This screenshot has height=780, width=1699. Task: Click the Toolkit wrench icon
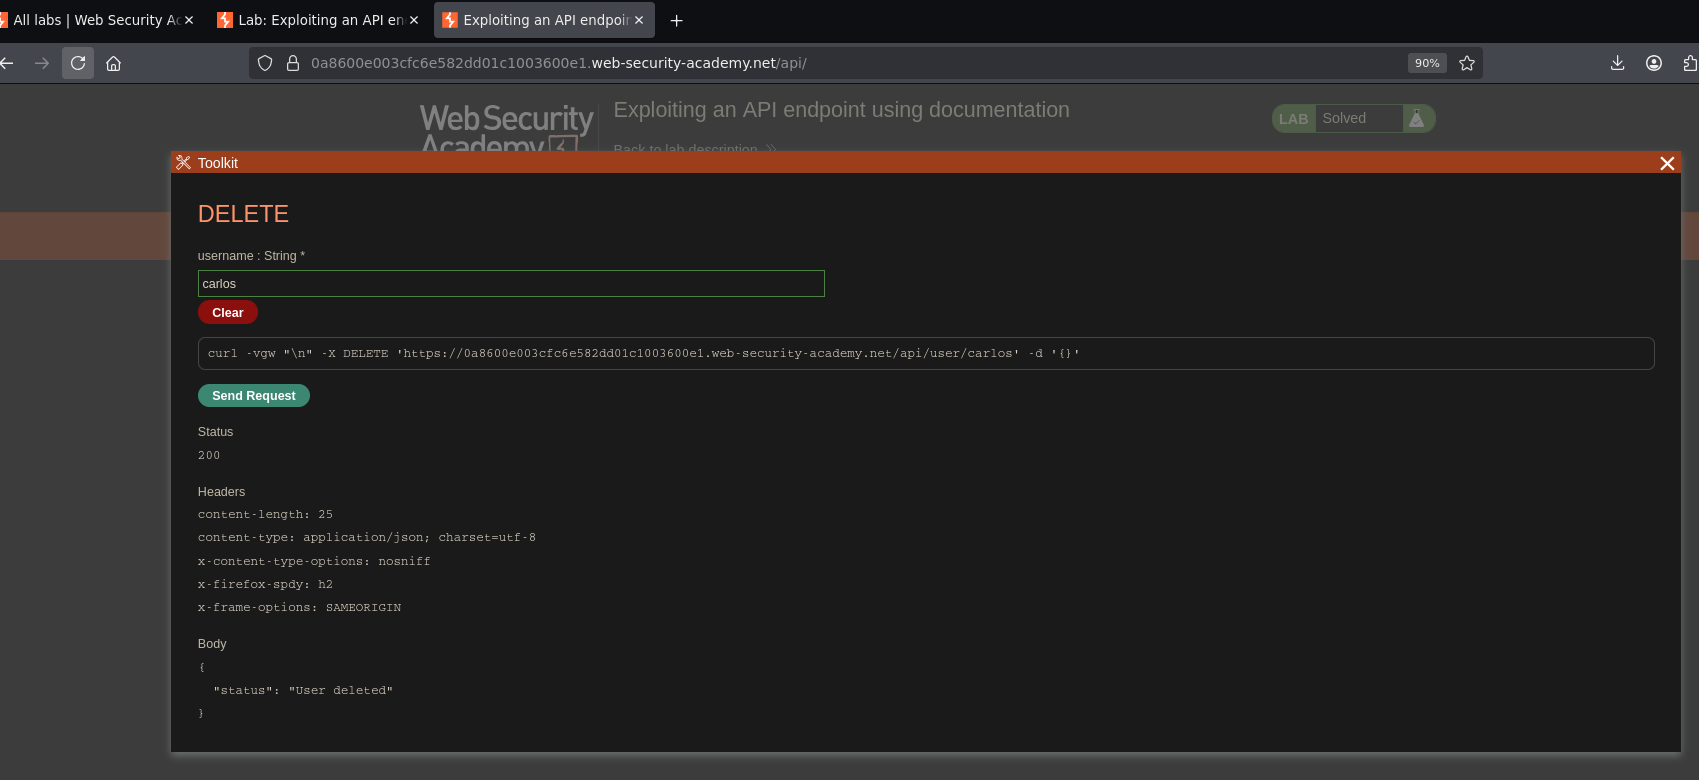tap(183, 163)
